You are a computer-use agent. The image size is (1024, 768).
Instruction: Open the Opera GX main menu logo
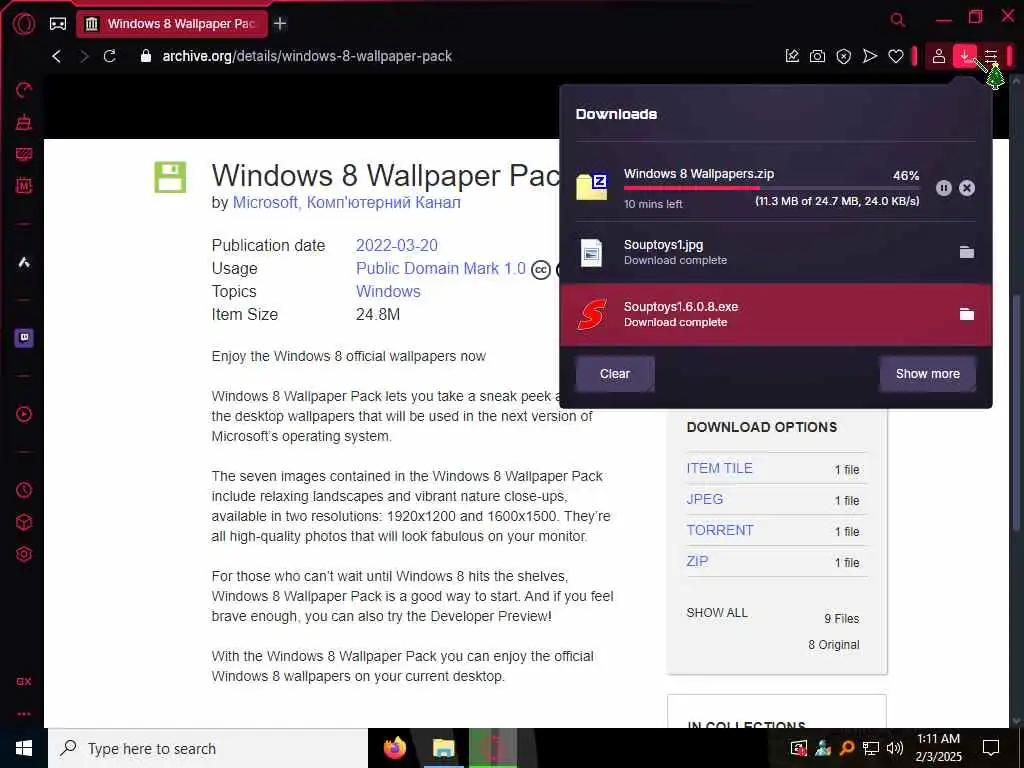point(24,24)
